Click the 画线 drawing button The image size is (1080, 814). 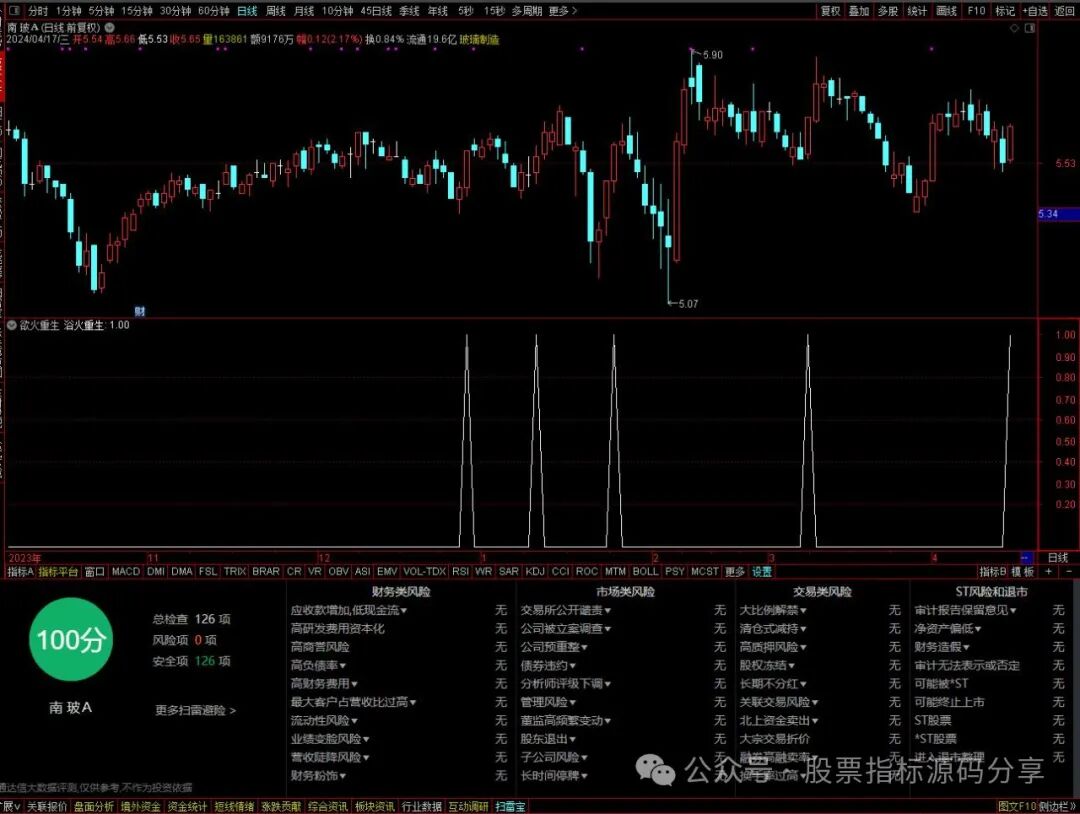[946, 11]
